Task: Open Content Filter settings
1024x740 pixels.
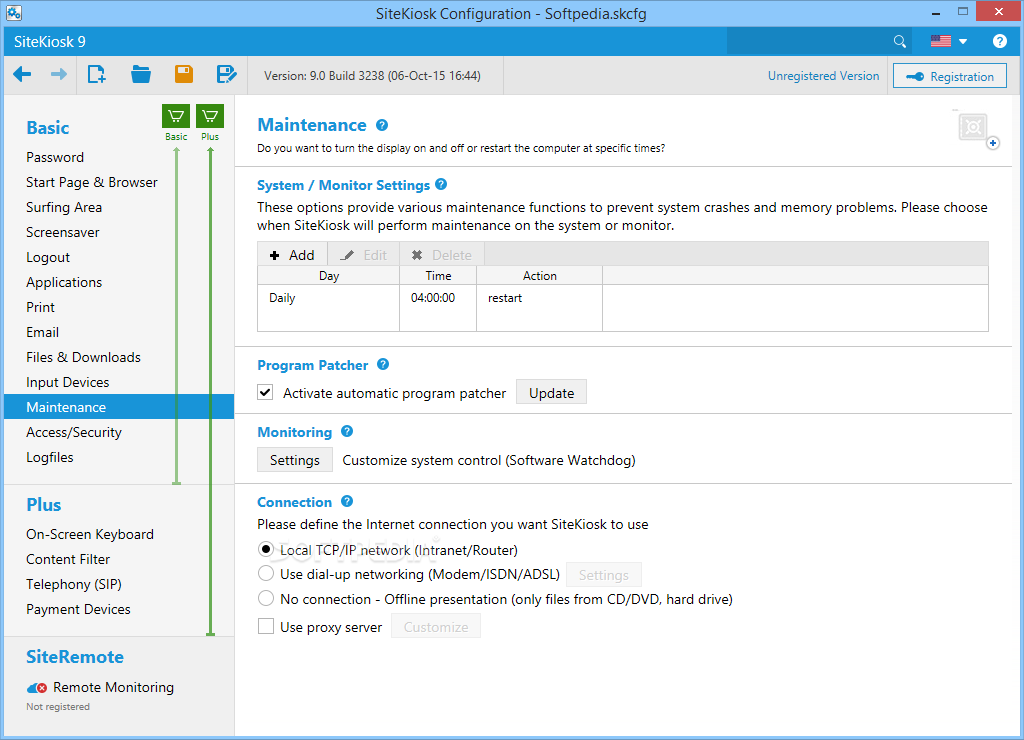Action: [x=68, y=559]
